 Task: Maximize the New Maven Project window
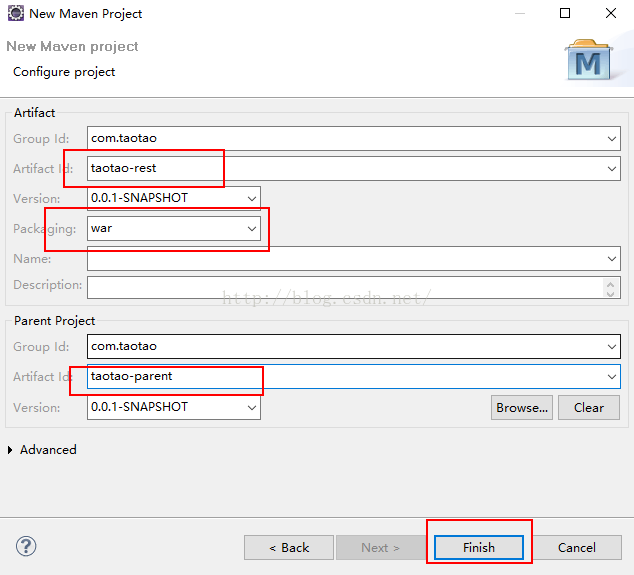point(565,13)
